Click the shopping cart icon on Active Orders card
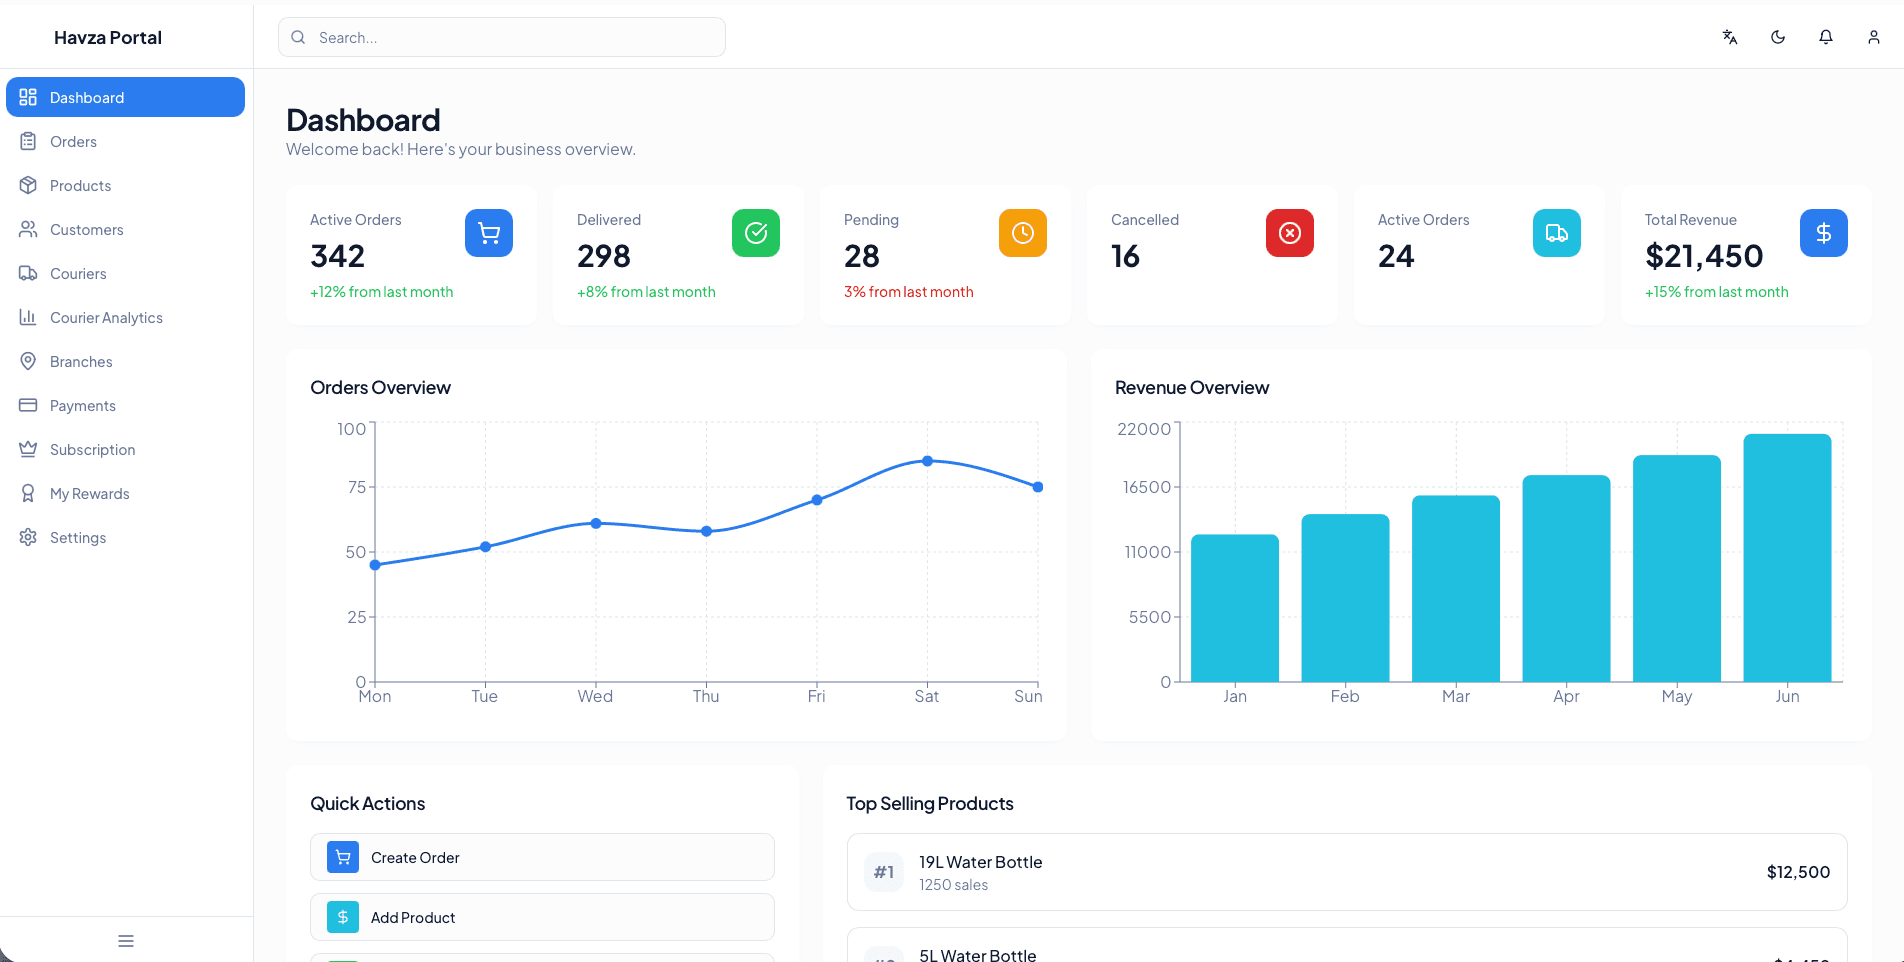The width and height of the screenshot is (1904, 962). point(489,233)
